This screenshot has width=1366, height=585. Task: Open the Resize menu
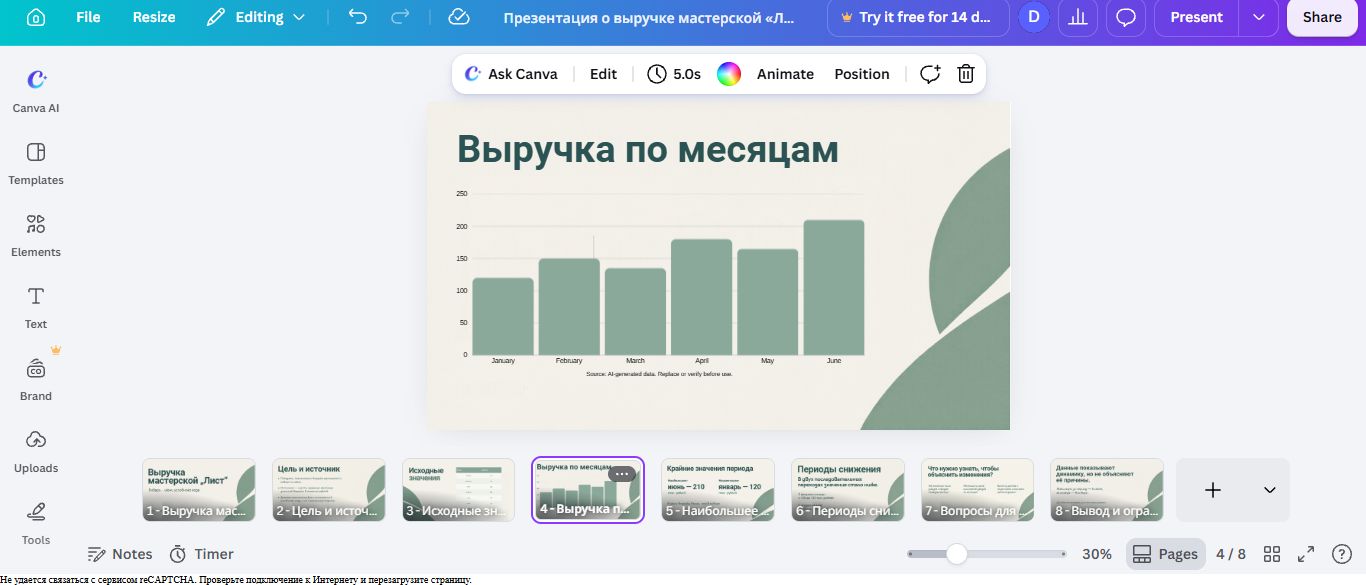tap(154, 17)
